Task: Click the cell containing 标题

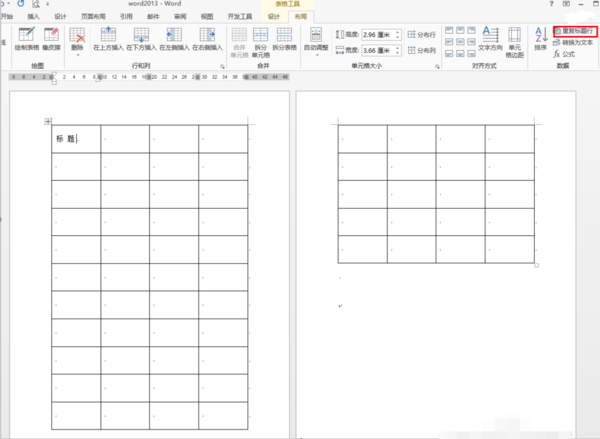Action: (76, 139)
